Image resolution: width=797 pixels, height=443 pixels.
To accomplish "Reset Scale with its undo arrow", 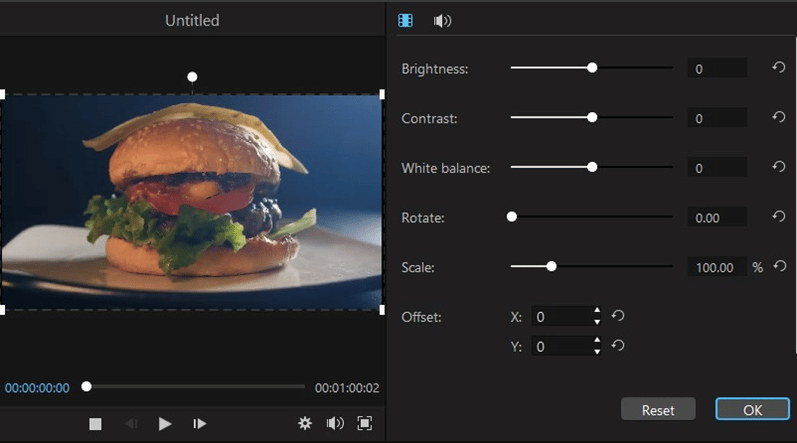I will coord(779,267).
